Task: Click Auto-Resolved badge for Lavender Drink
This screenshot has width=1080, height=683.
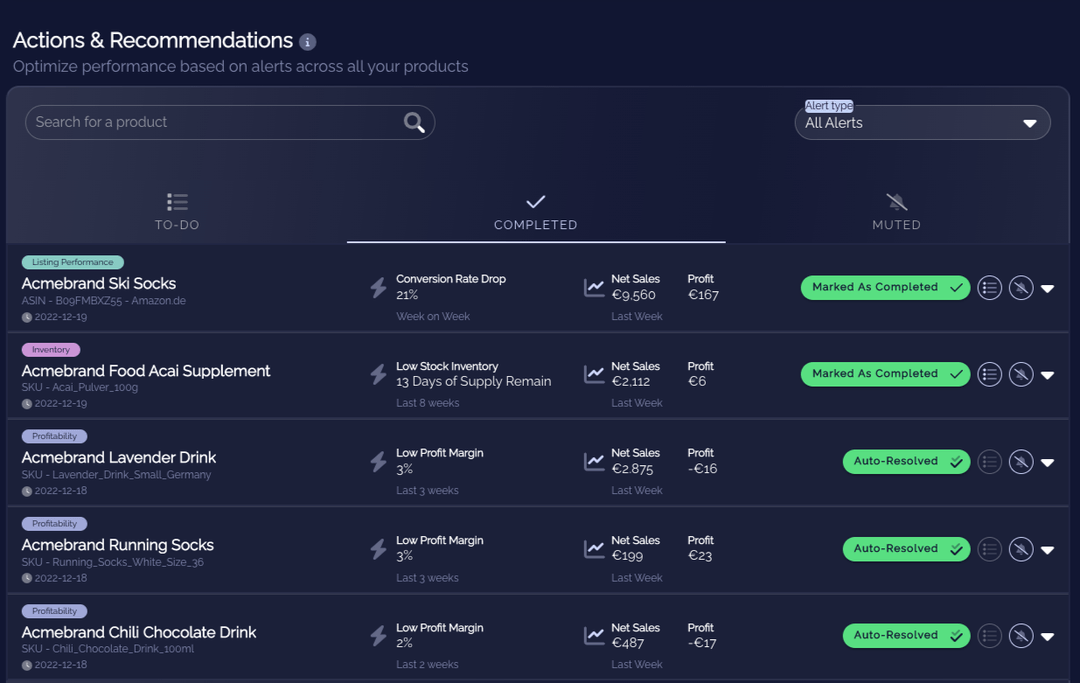Action: (906, 462)
